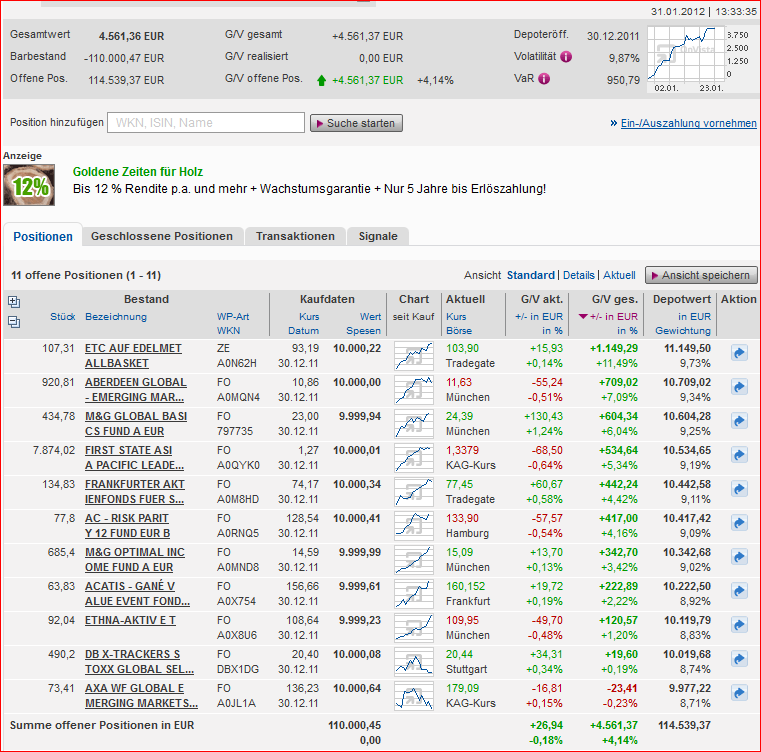The height and width of the screenshot is (752, 761).
Task: Click Suche starten button
Action: tap(356, 123)
